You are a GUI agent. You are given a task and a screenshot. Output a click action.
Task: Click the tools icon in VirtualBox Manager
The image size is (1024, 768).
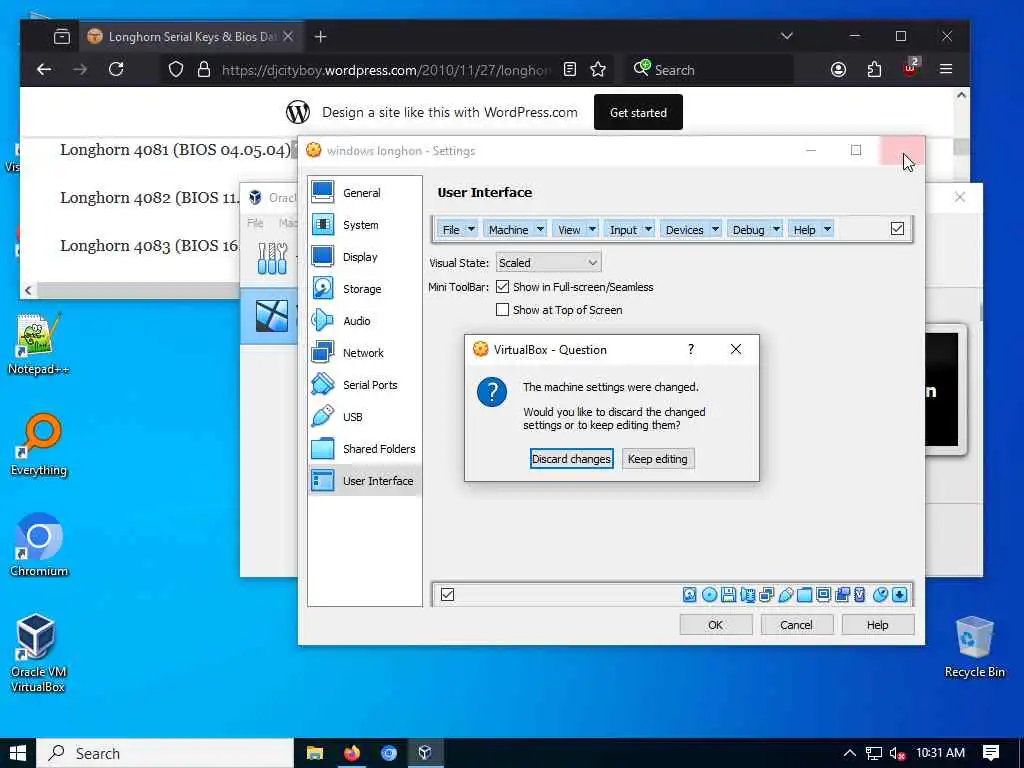272,259
